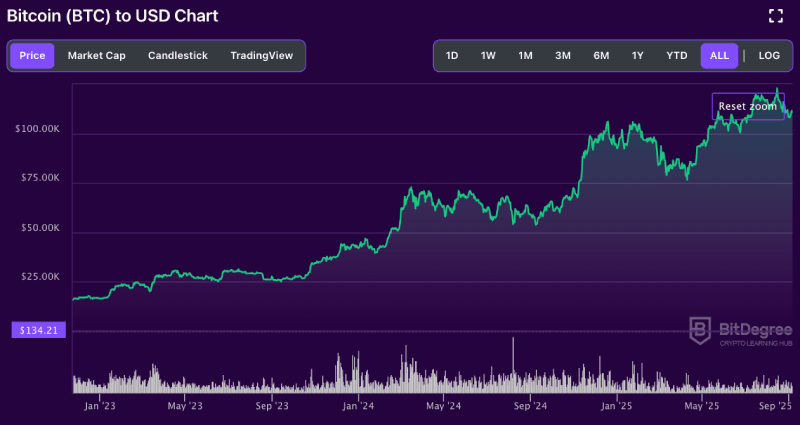Click the $50.00K axis label
Viewport: 800px width, 425px height.
[40, 228]
